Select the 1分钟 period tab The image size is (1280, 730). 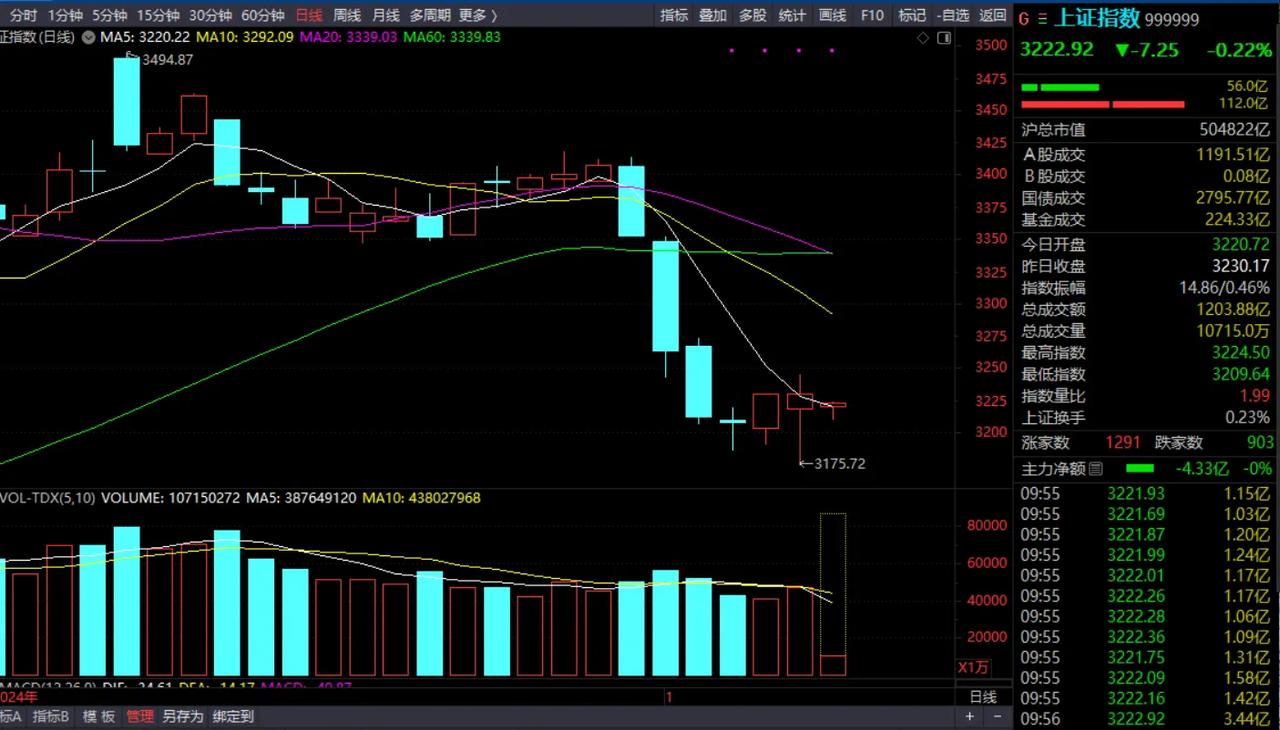click(65, 15)
